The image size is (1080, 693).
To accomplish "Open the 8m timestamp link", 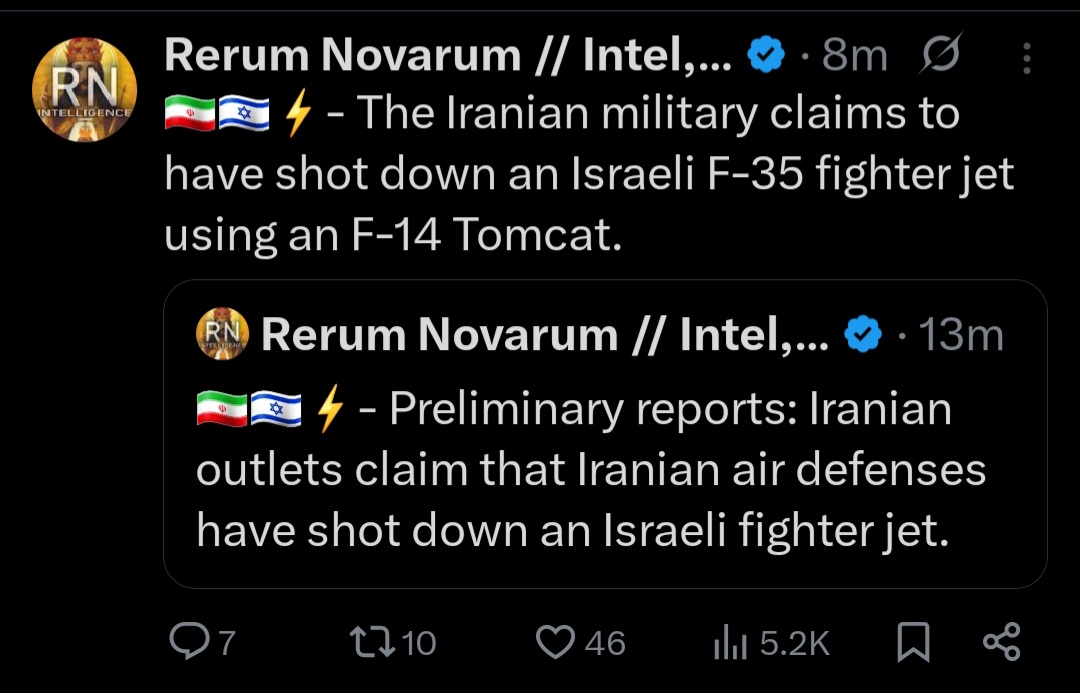I will click(x=854, y=55).
